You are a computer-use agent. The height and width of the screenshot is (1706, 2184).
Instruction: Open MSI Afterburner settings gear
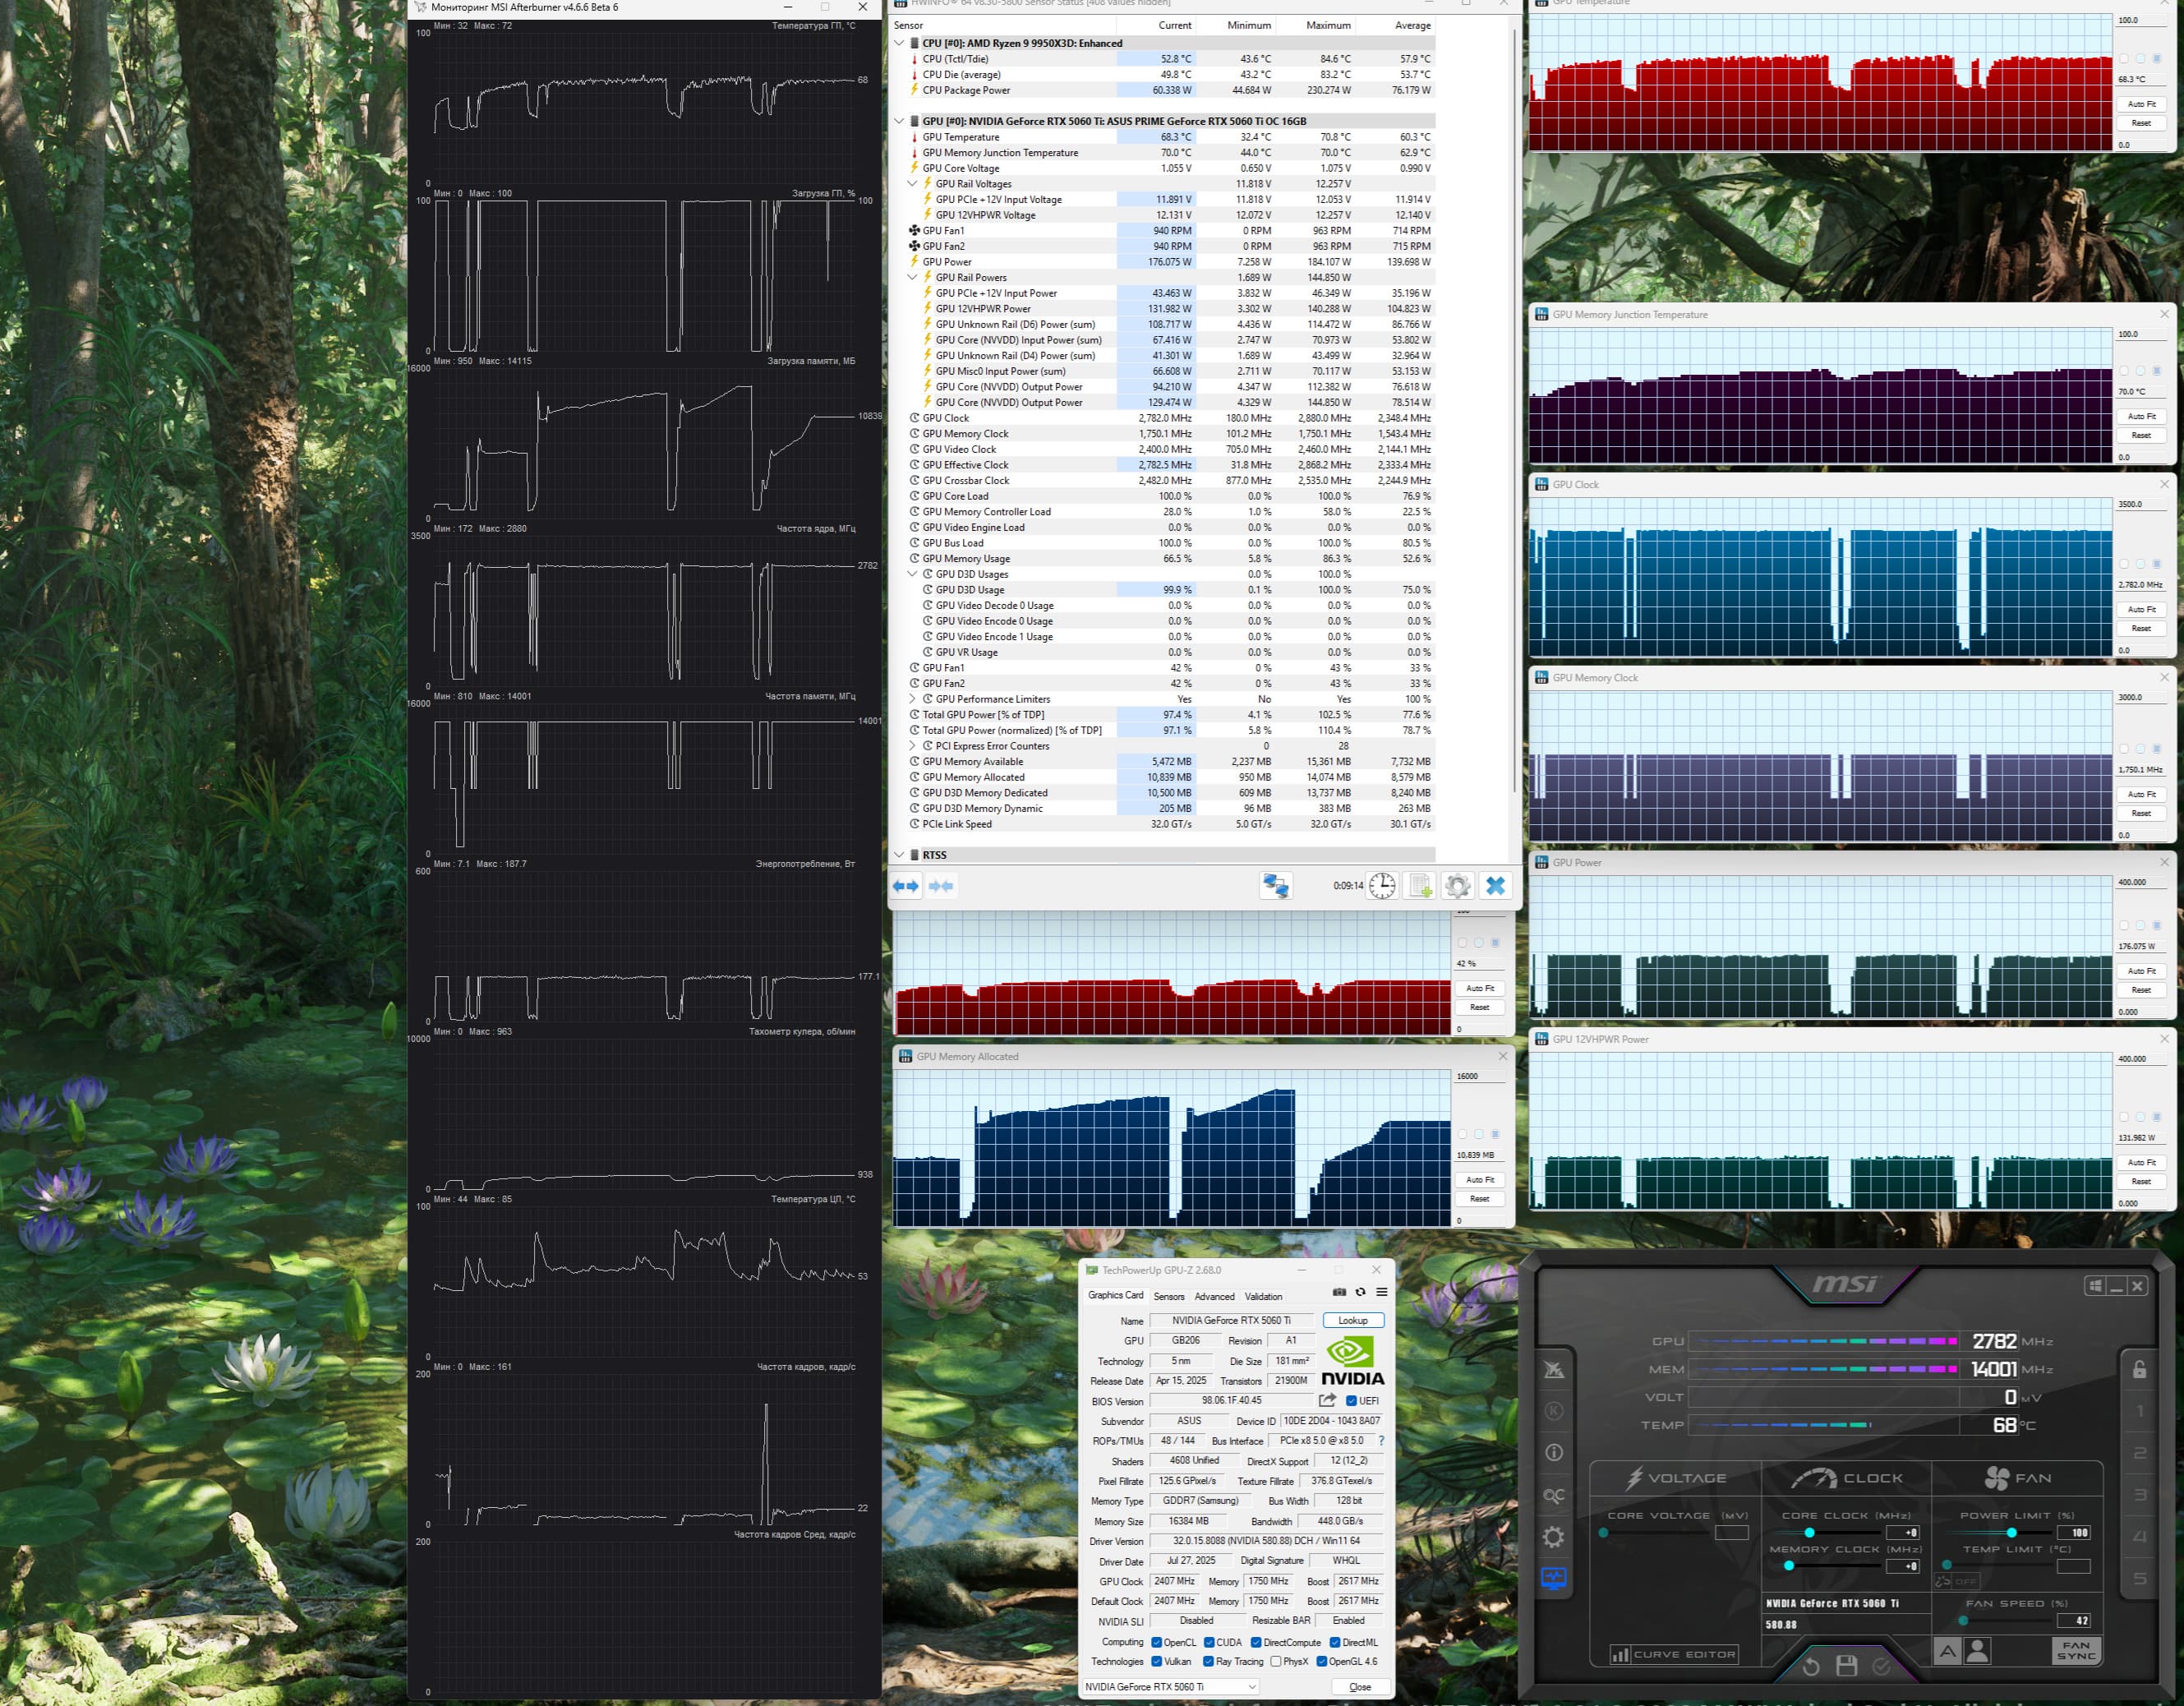coord(1553,1537)
